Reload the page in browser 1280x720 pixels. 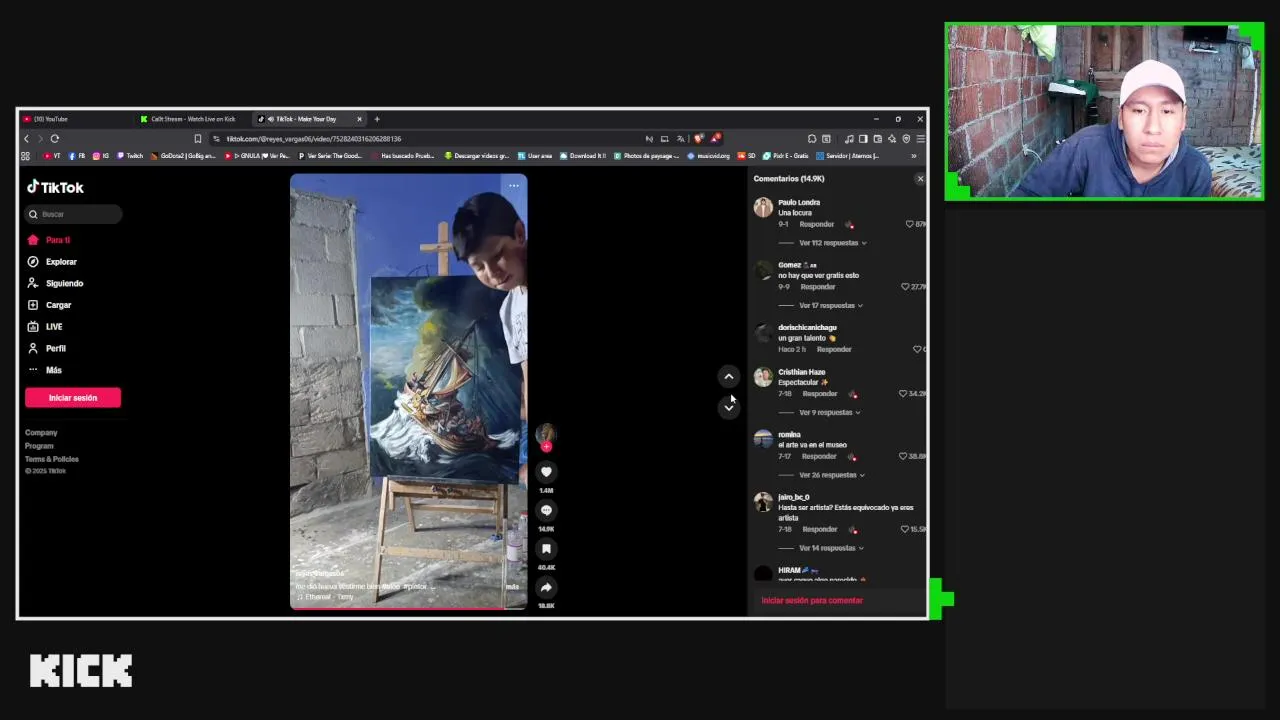pos(55,139)
